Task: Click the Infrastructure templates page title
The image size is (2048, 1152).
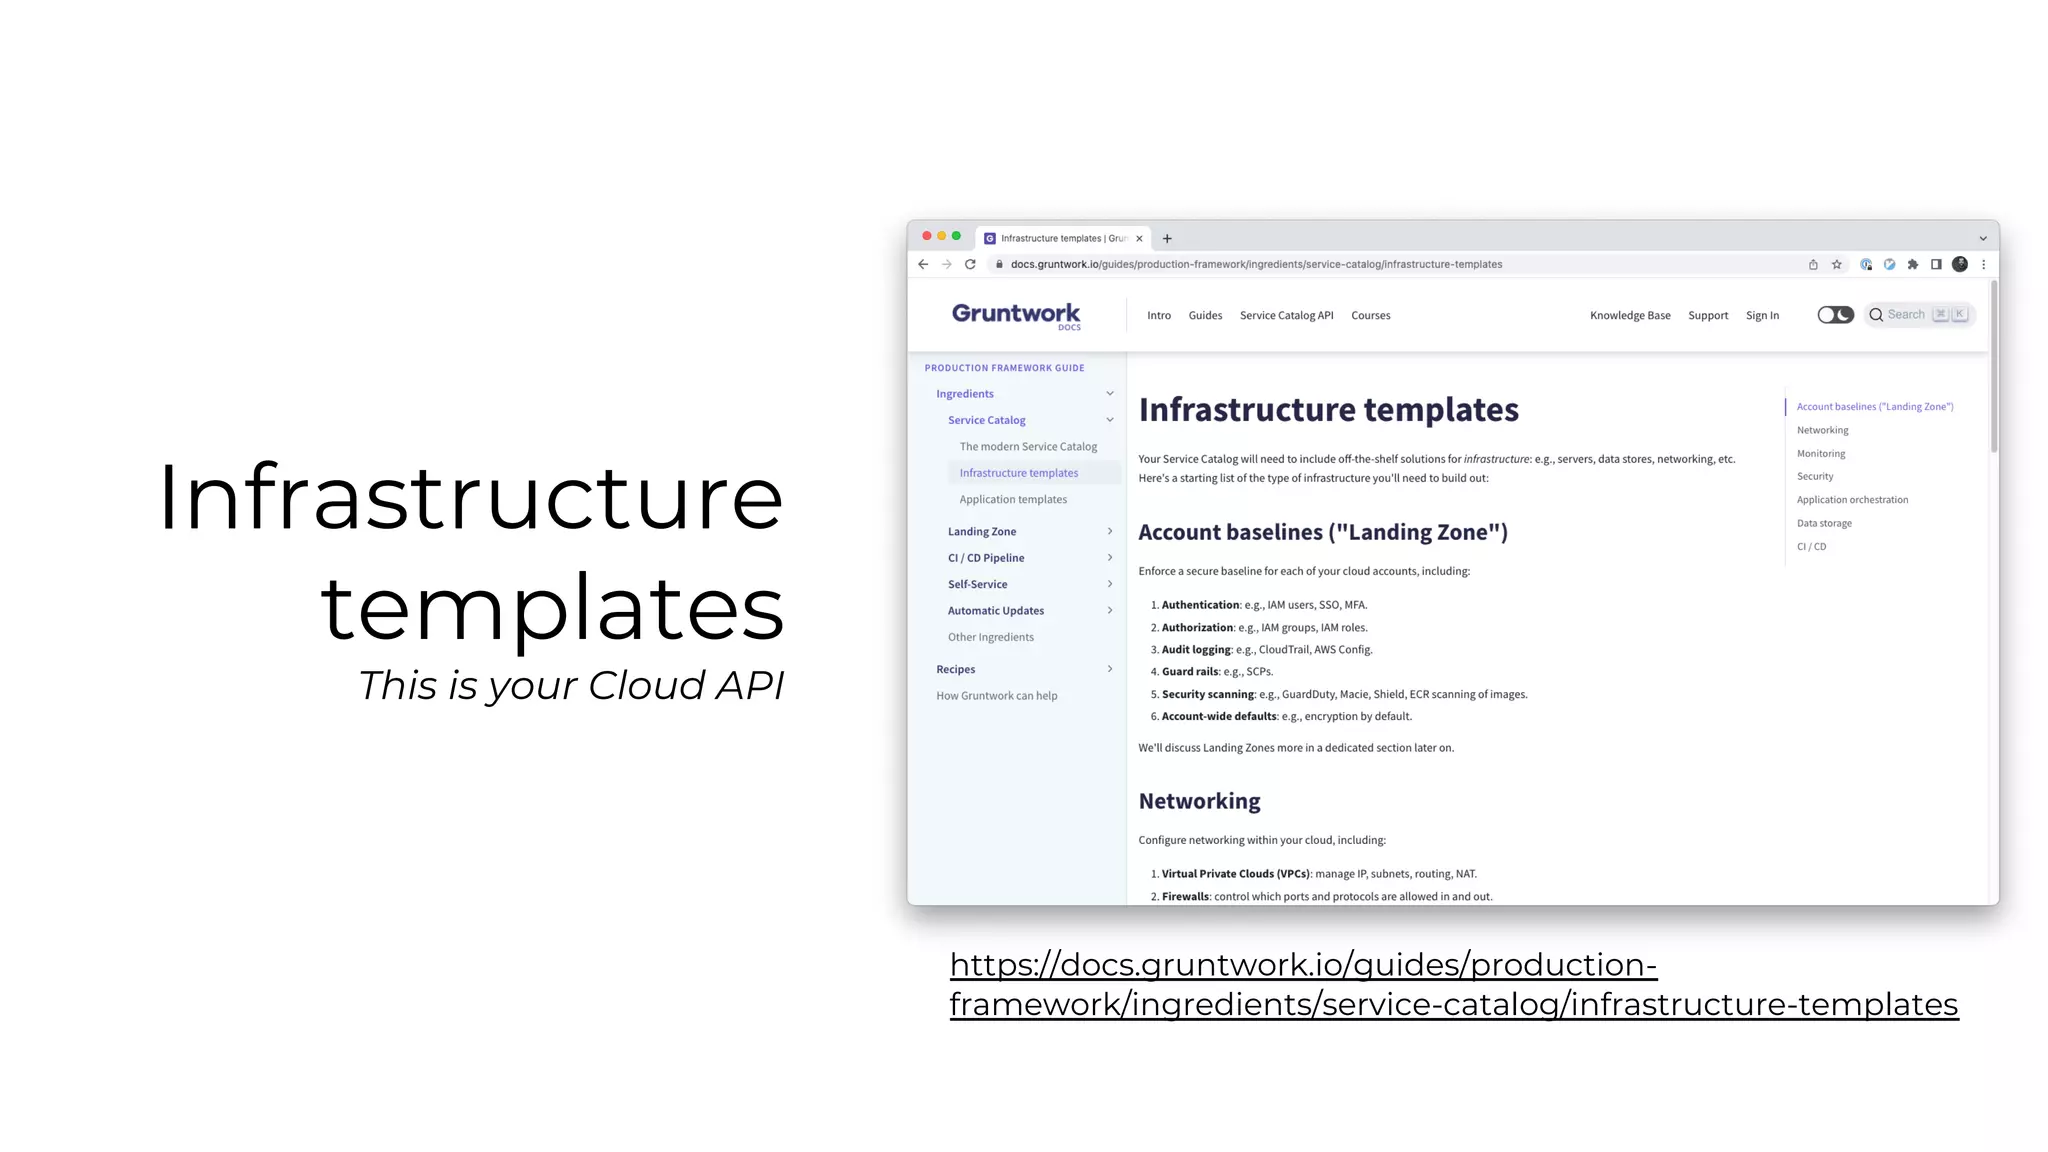Action: [x=1328, y=409]
